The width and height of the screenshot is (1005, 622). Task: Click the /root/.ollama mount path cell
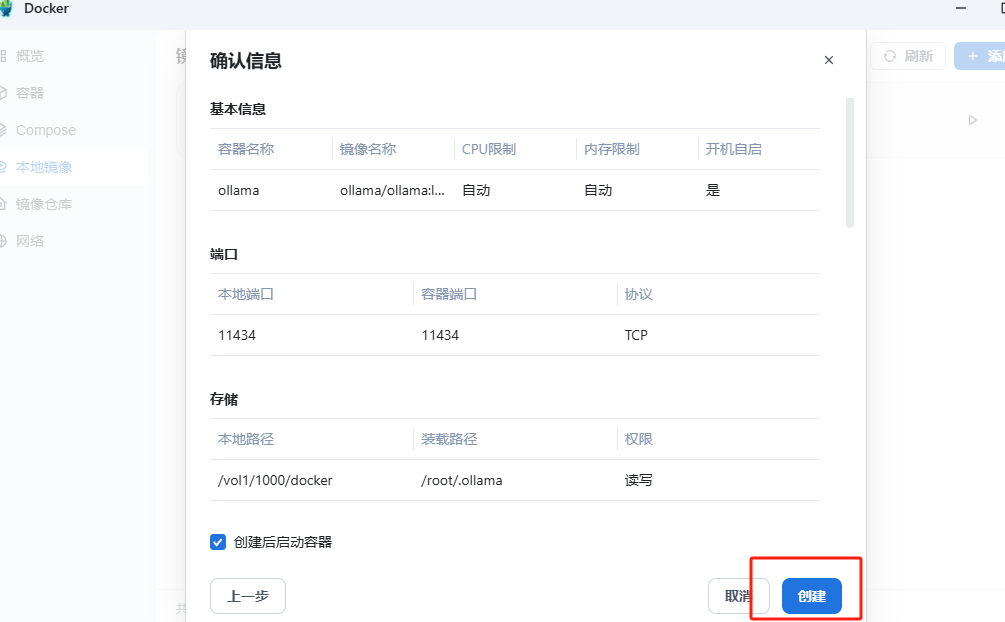coord(462,480)
